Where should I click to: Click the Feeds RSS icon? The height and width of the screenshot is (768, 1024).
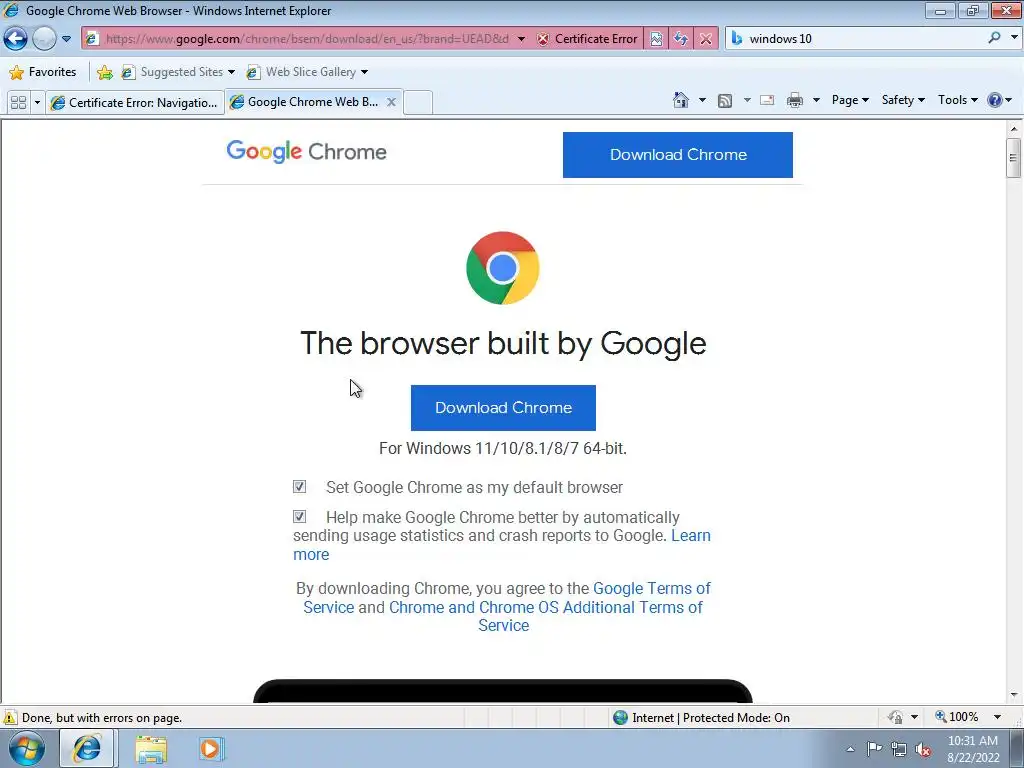(725, 100)
